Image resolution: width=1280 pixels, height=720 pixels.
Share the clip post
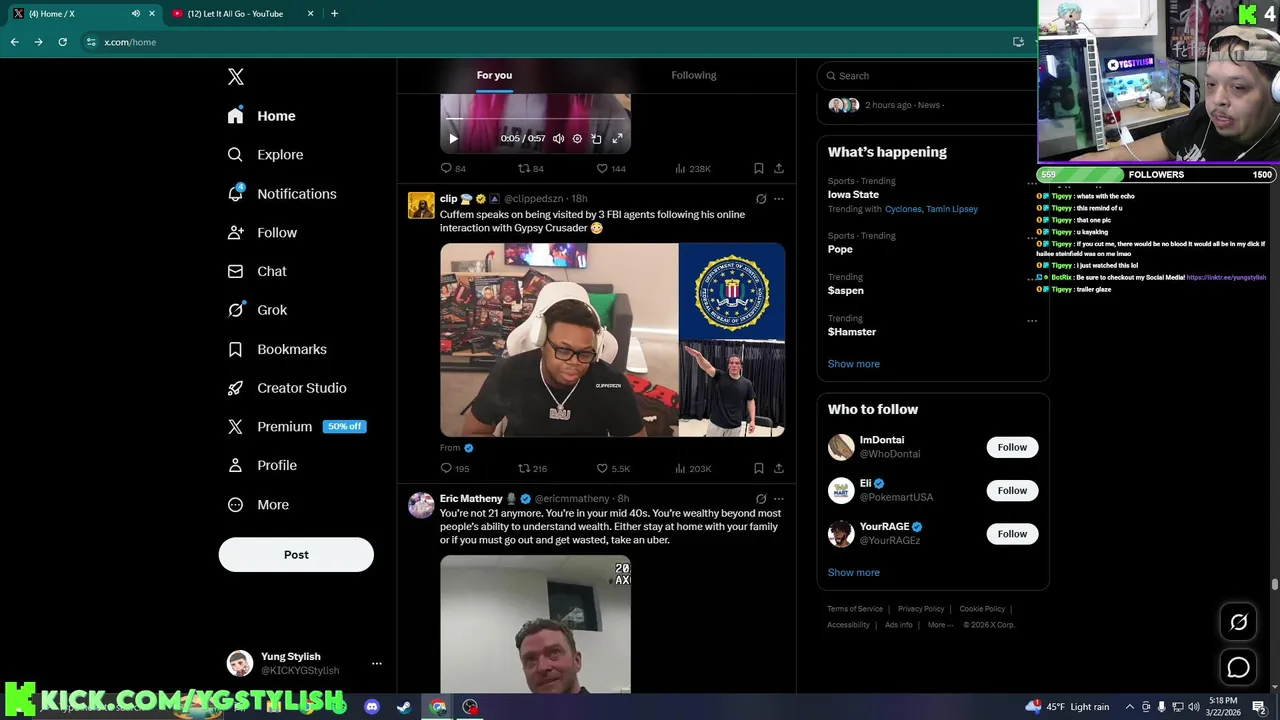click(x=779, y=468)
